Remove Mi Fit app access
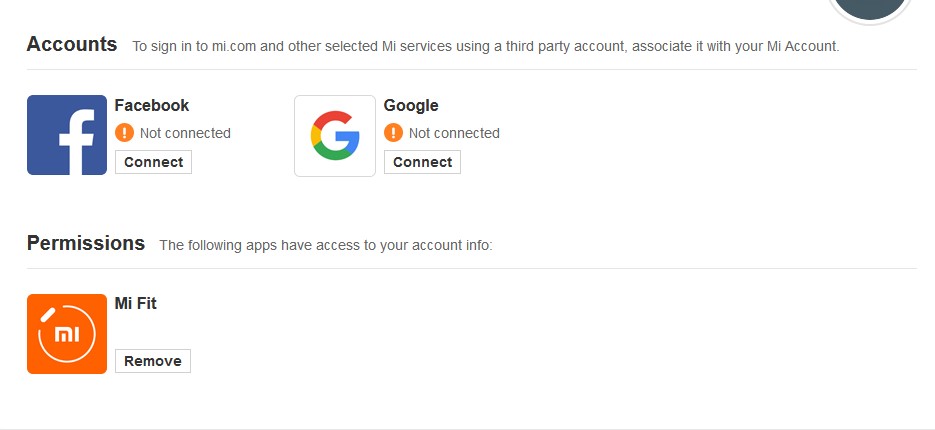The width and height of the screenshot is (935, 430). tap(153, 361)
